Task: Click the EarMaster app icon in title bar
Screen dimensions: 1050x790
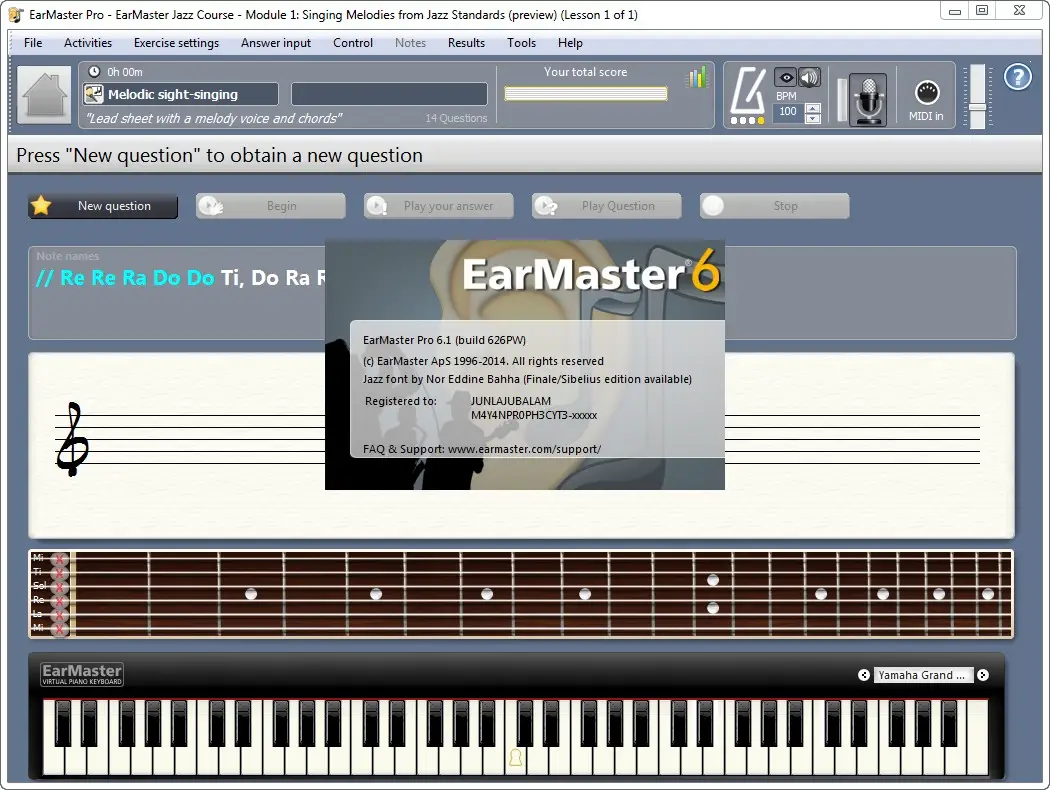Action: pos(15,15)
